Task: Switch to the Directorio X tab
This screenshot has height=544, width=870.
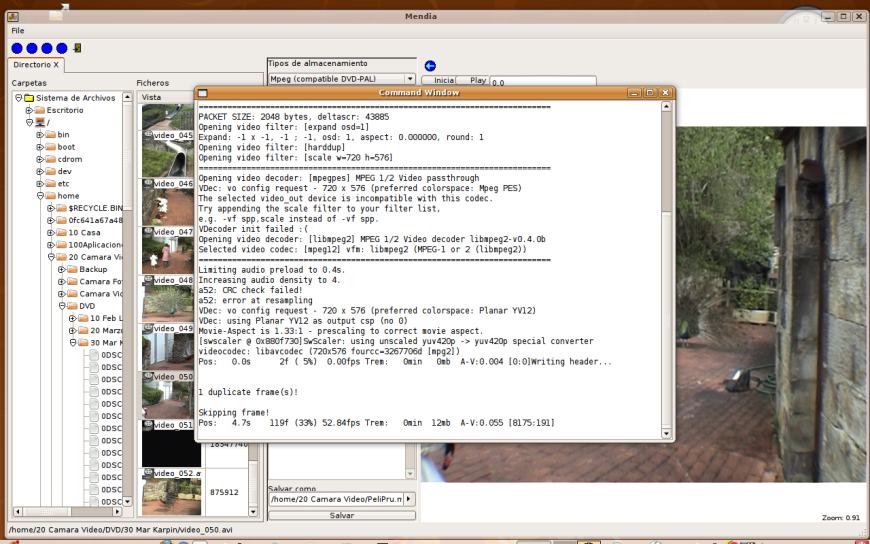Action: tap(36, 64)
